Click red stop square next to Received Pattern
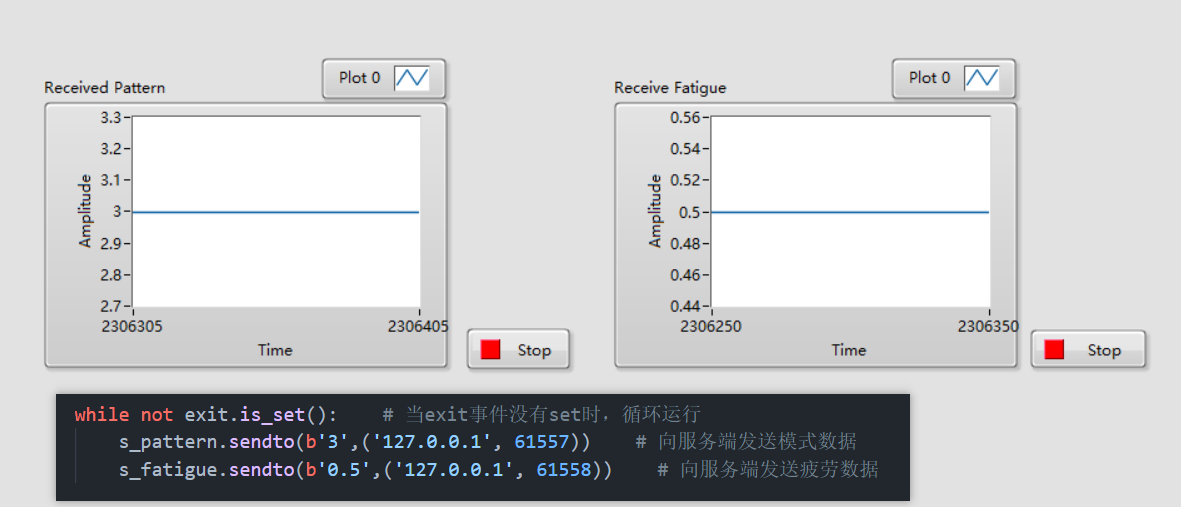This screenshot has height=507, width=1181. point(490,350)
